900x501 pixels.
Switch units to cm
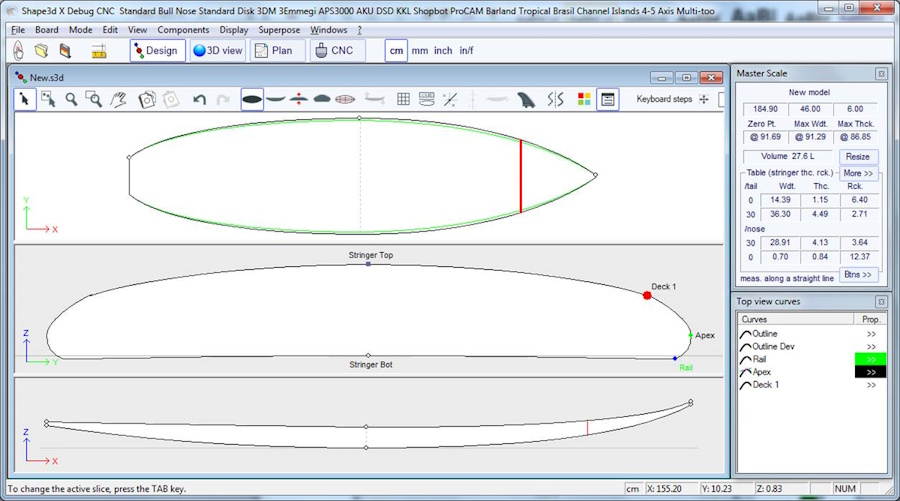(x=396, y=50)
